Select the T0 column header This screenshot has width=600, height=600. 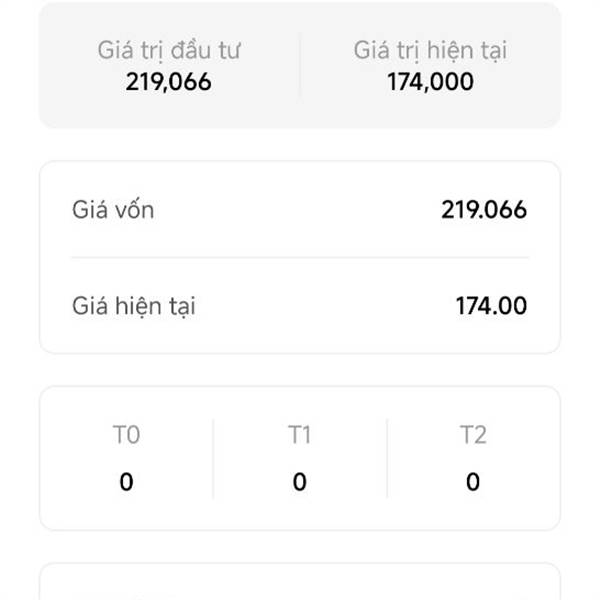[126, 435]
